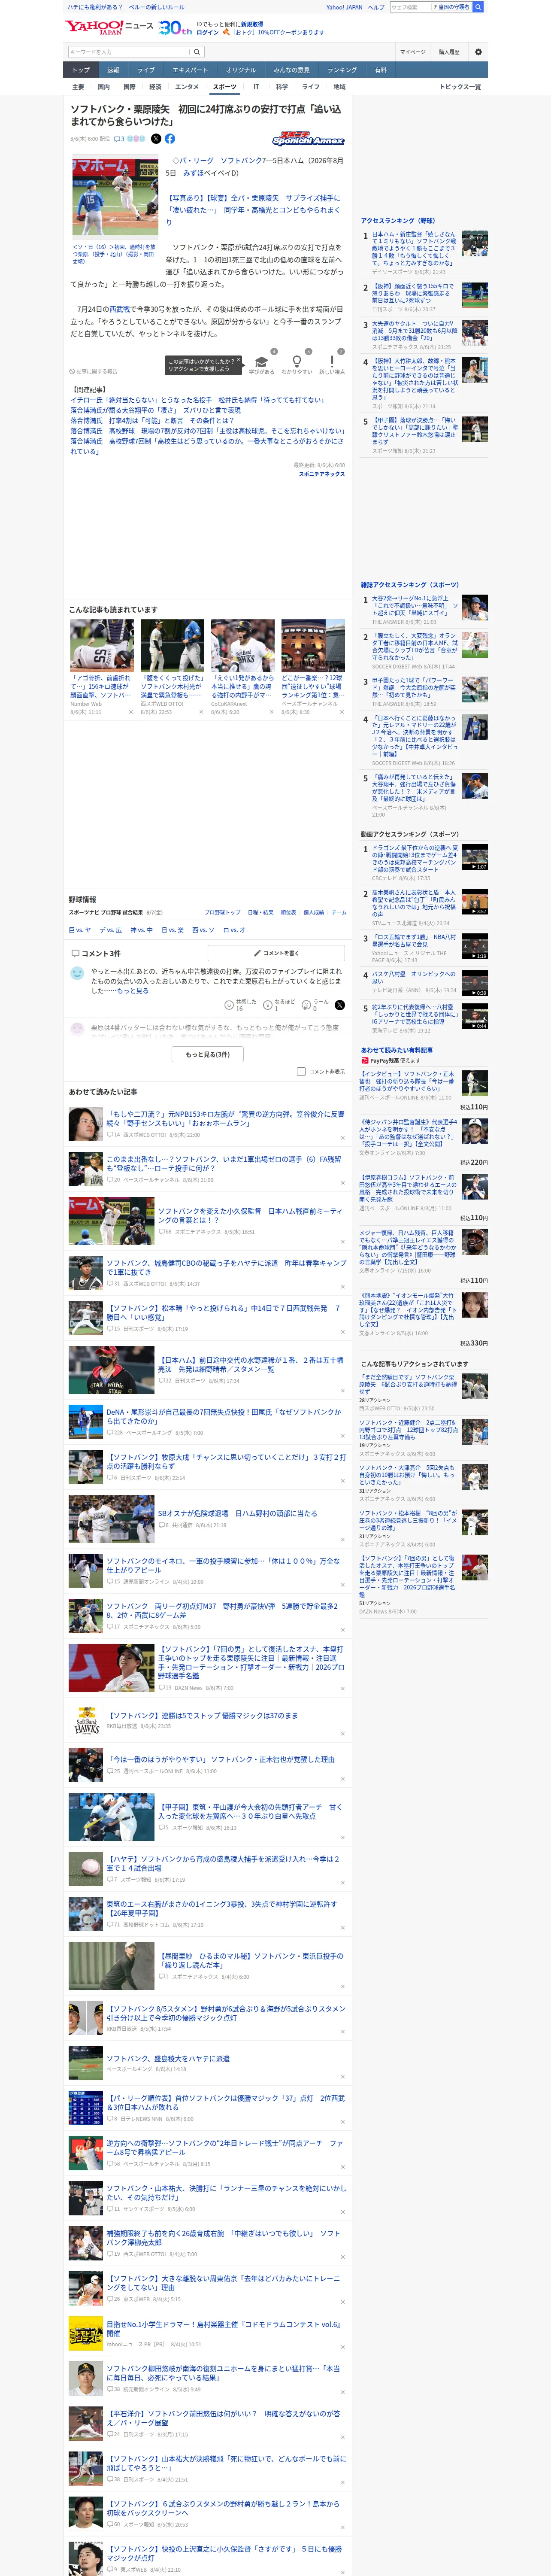
Task: Select the スポーツ category tab
Action: 225,87
